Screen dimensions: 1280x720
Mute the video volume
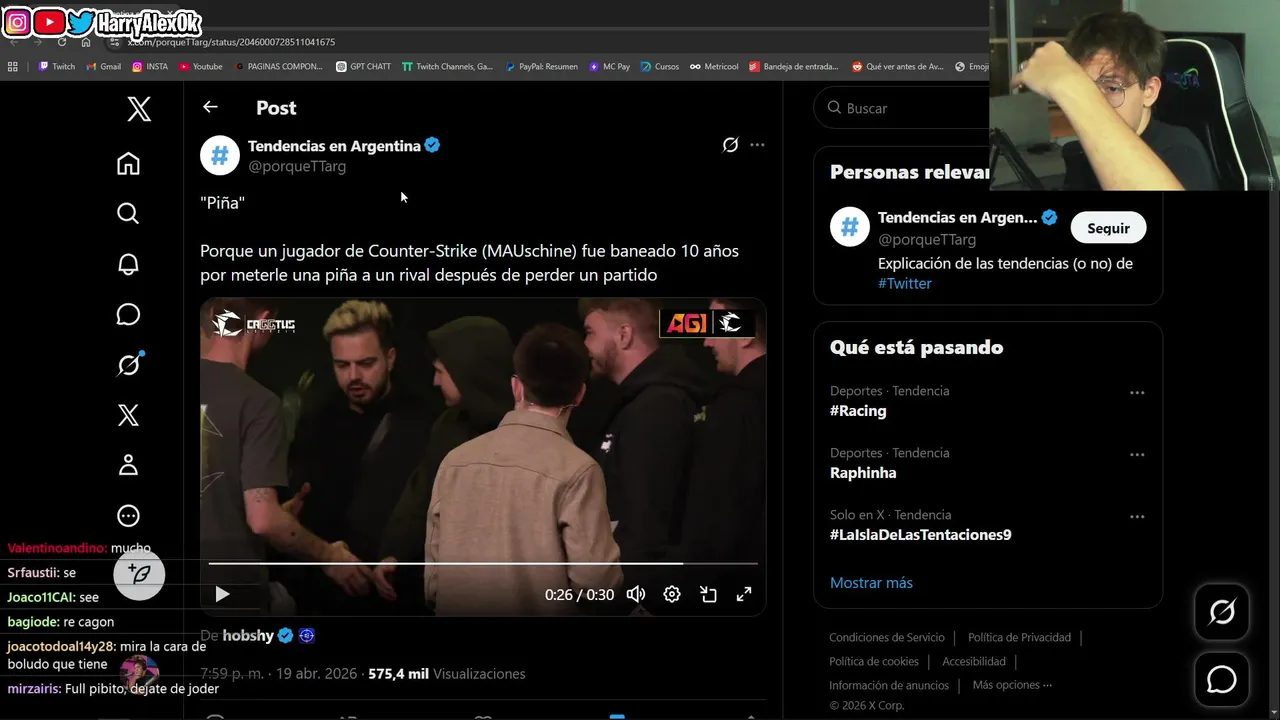(x=636, y=594)
